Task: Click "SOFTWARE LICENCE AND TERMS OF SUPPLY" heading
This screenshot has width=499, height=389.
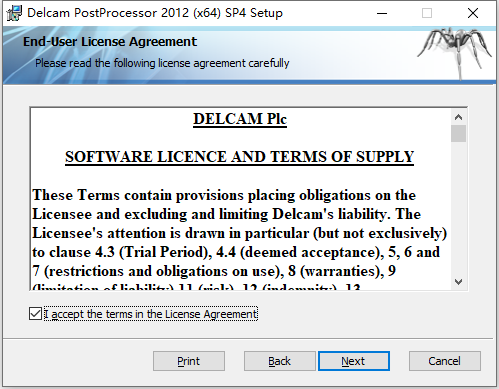Action: pyautogui.click(x=239, y=157)
